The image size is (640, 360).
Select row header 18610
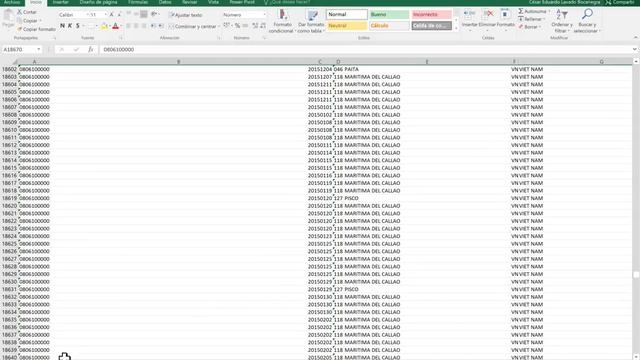pyautogui.click(x=9, y=130)
